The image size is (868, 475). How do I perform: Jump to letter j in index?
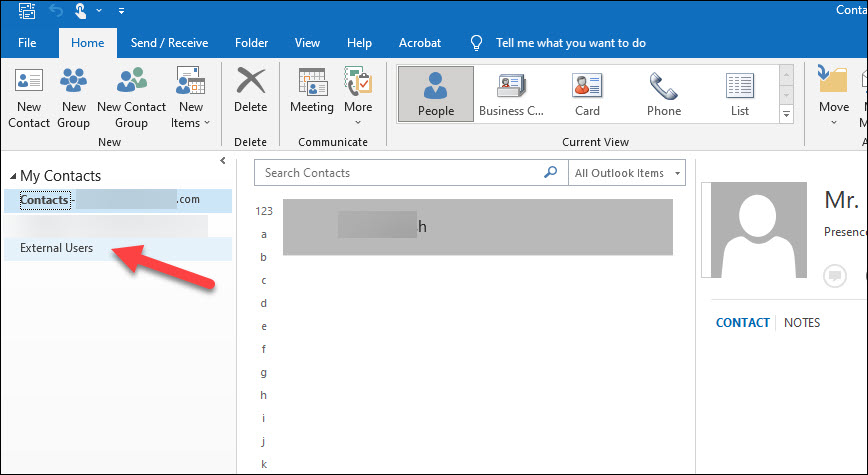[x=264, y=441]
